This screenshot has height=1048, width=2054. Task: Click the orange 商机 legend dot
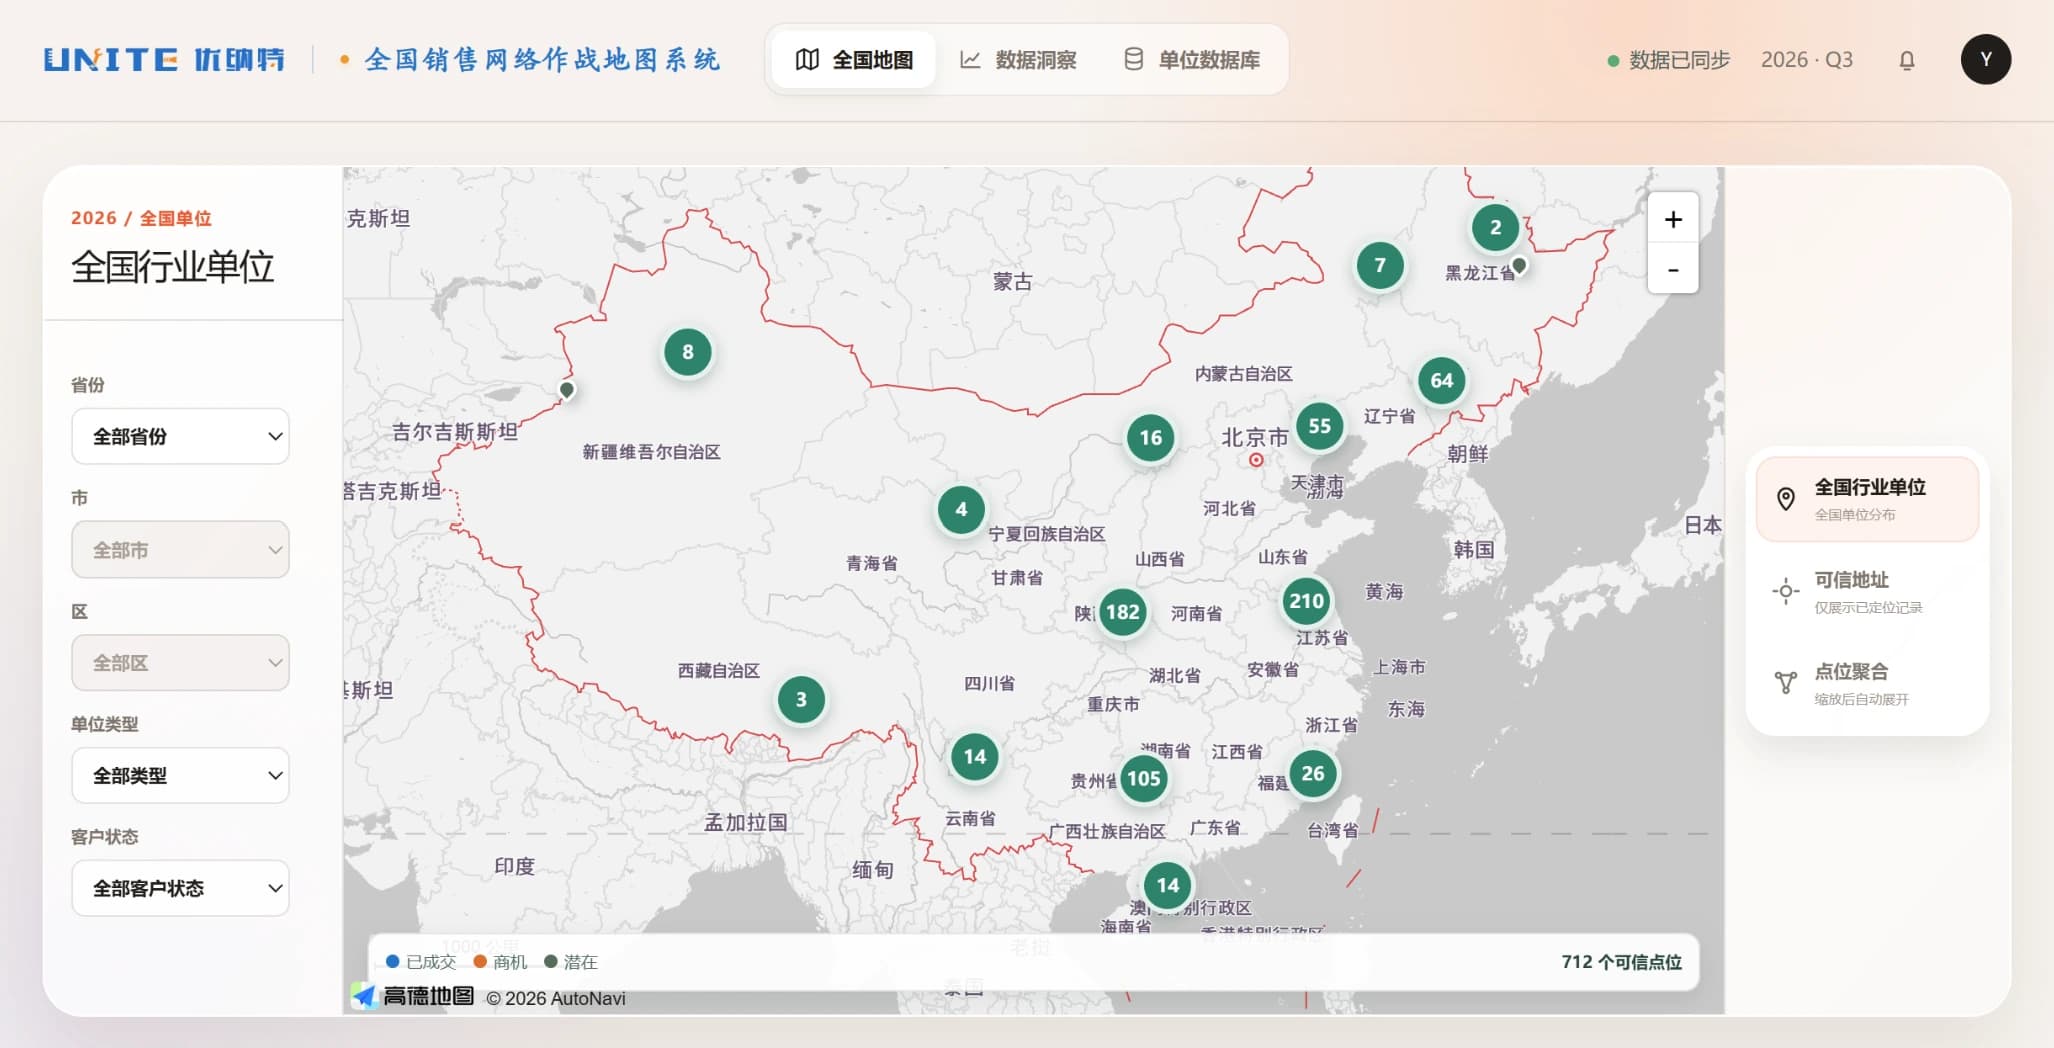(480, 961)
